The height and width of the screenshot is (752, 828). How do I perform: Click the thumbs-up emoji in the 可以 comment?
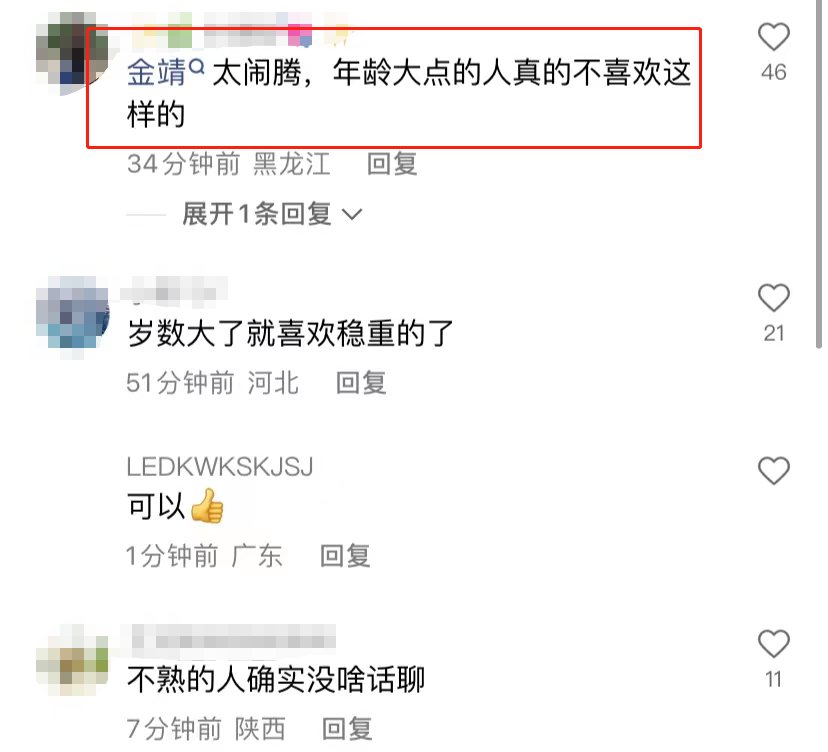(207, 506)
